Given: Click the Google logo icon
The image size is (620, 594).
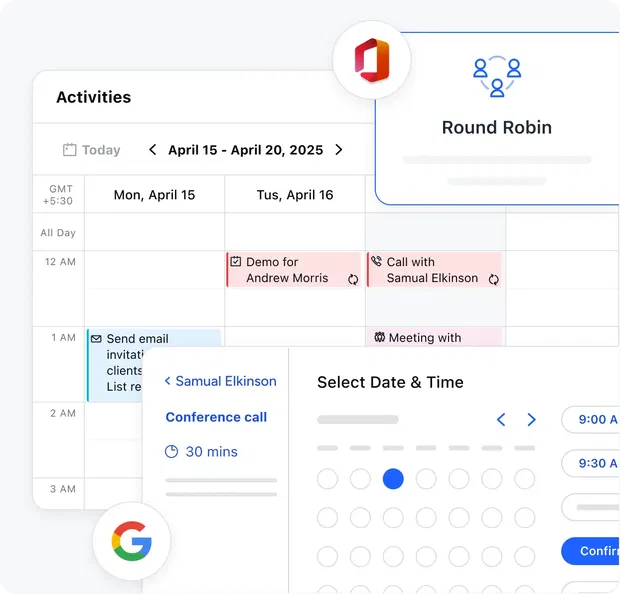Looking at the screenshot, I should pos(131,543).
